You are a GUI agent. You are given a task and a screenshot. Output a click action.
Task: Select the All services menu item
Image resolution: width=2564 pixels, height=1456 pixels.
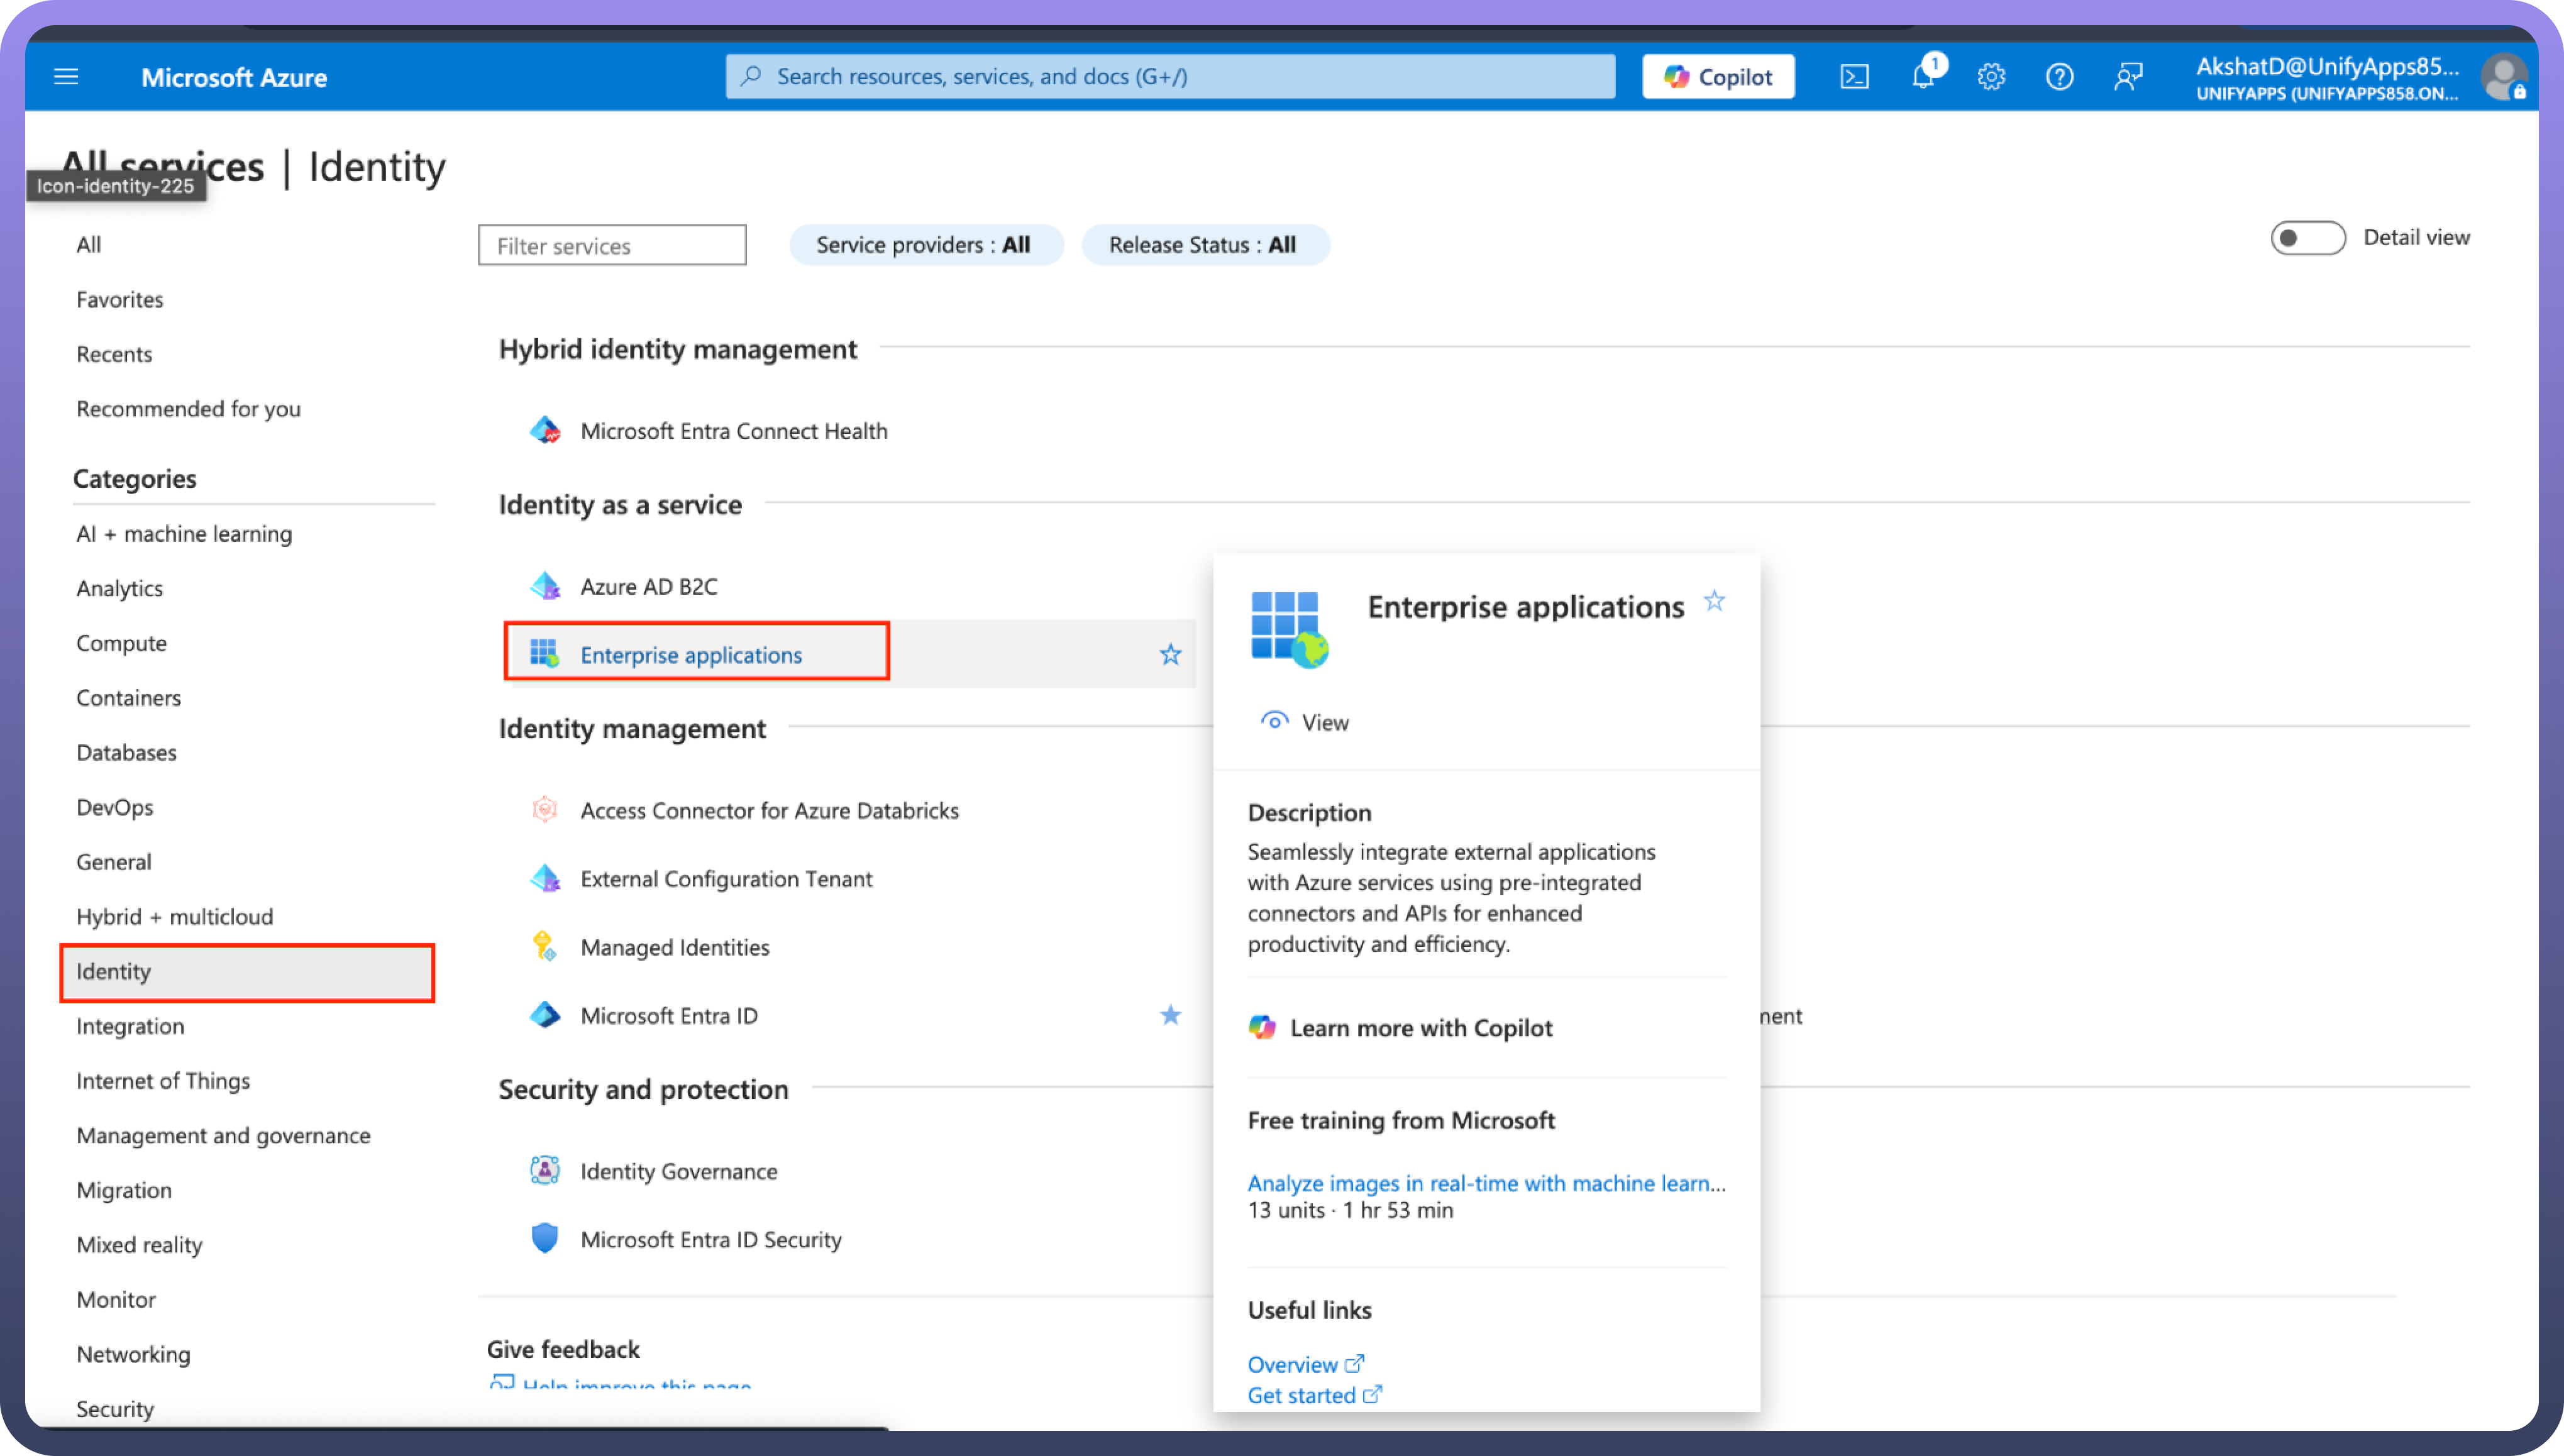tap(89, 245)
